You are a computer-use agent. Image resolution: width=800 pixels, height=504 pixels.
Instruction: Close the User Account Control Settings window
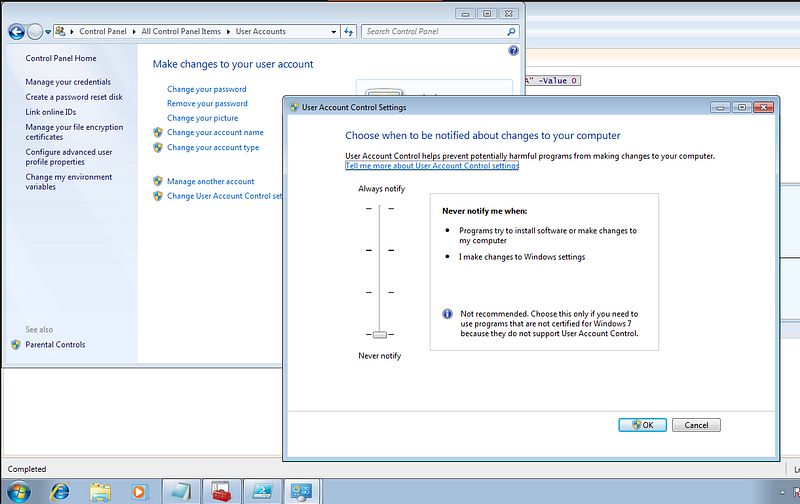click(763, 107)
